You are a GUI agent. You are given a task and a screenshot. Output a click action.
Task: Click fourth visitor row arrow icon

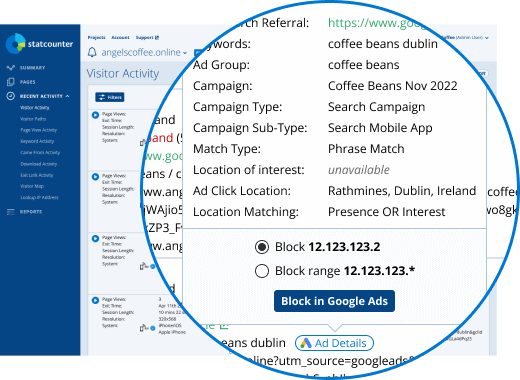tap(95, 300)
